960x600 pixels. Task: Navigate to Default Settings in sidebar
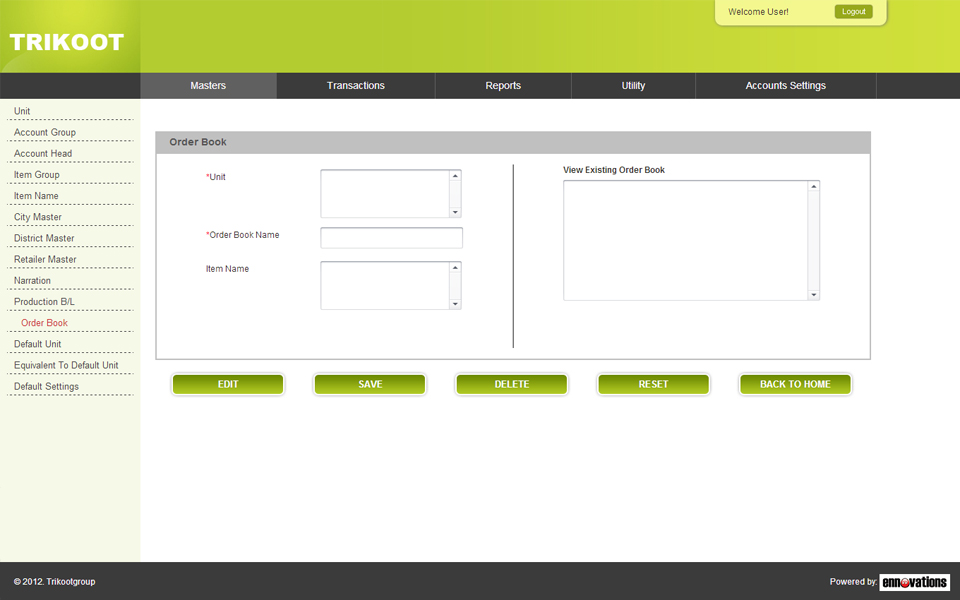click(46, 387)
